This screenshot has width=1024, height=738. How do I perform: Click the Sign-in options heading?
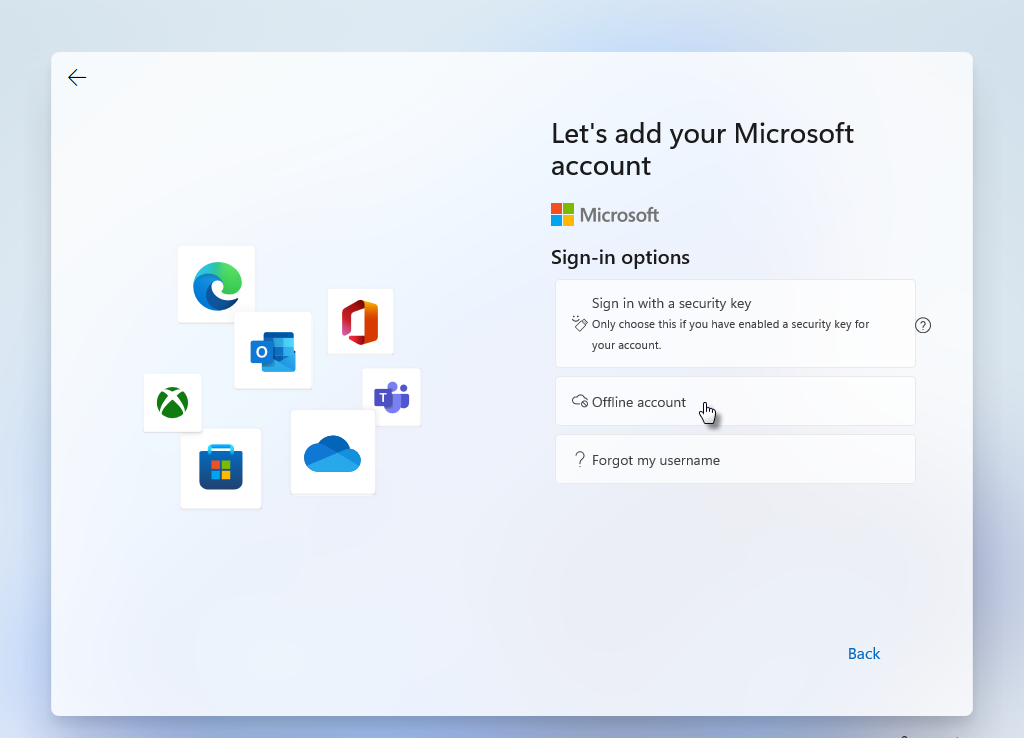click(620, 257)
